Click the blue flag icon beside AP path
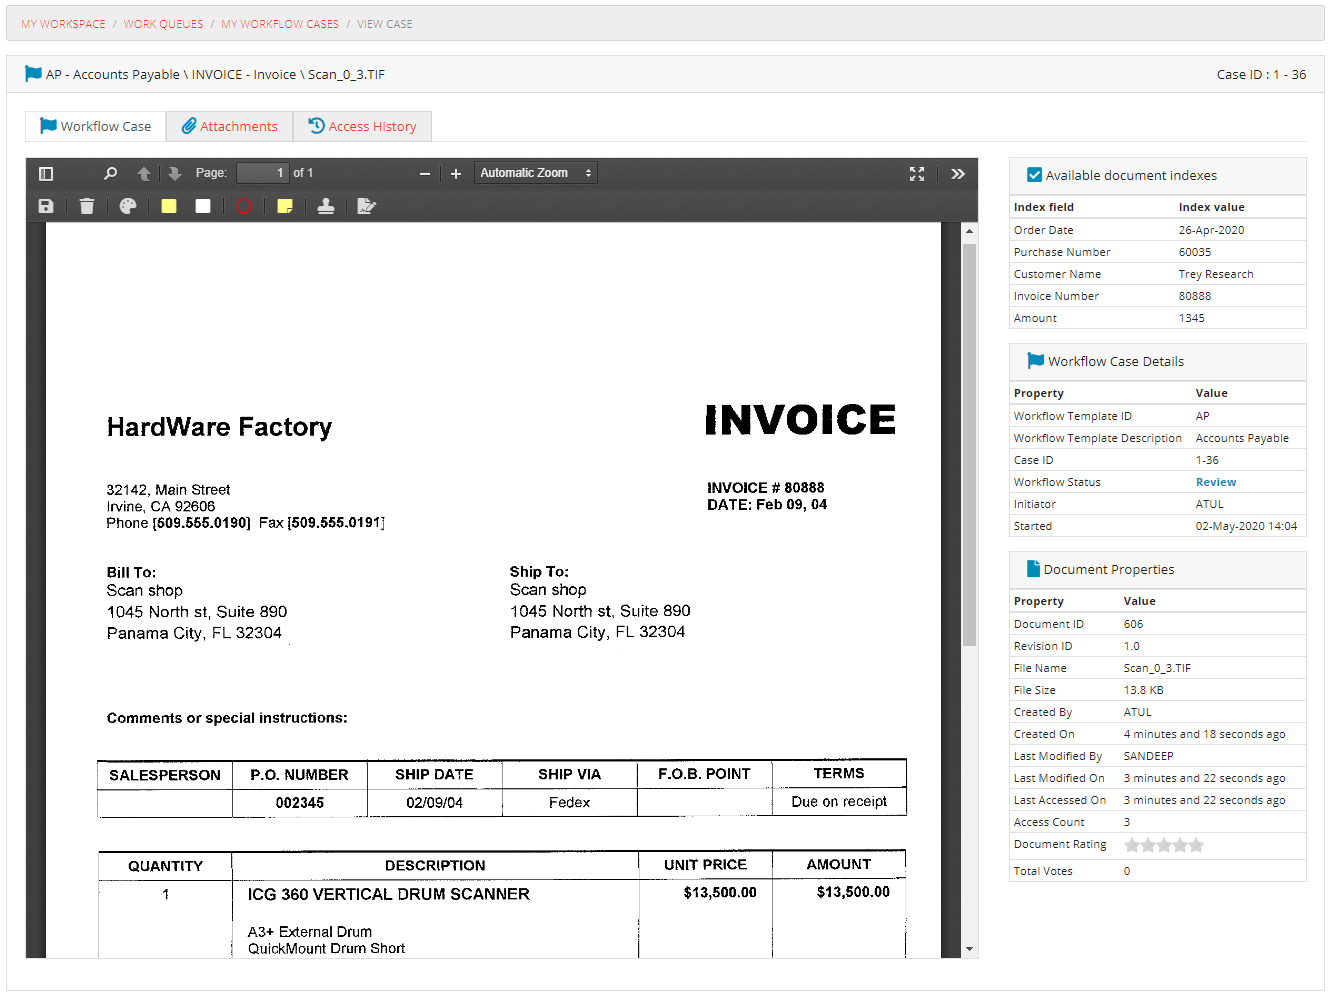The height and width of the screenshot is (1000, 1328). [x=33, y=73]
